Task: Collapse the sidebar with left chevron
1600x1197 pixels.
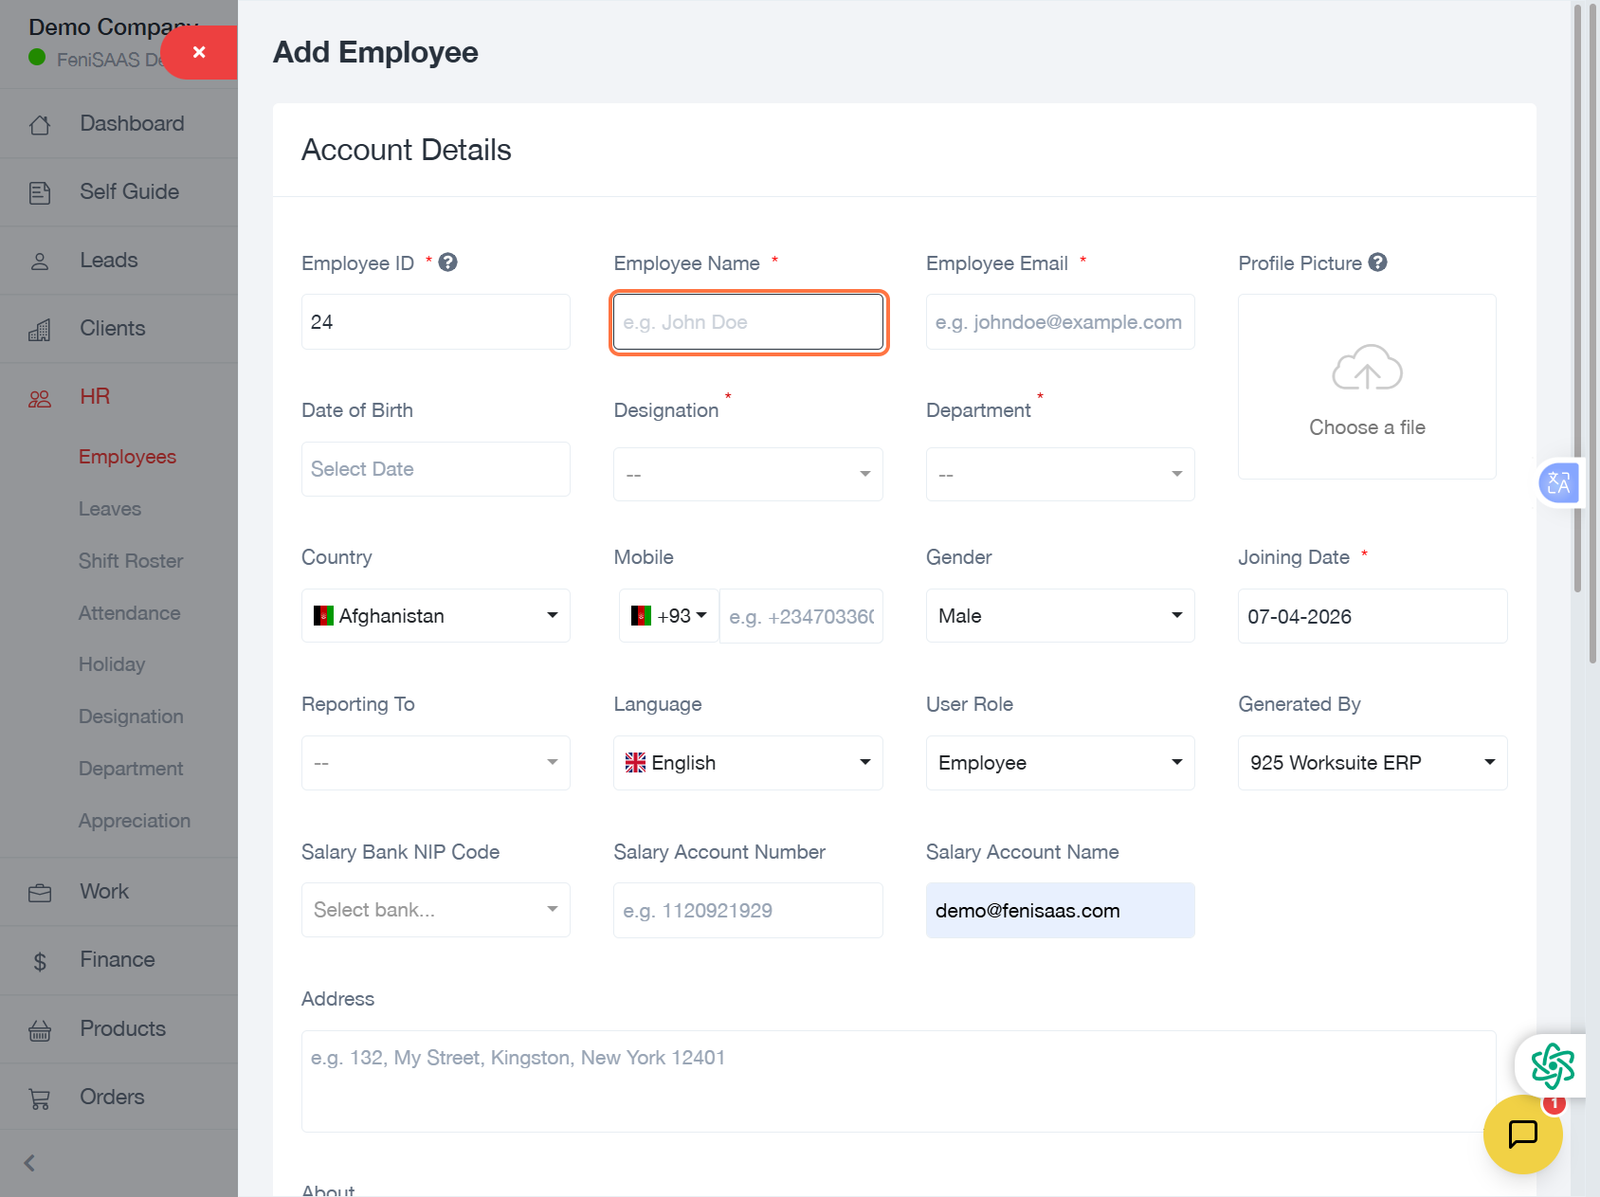Action: point(30,1163)
